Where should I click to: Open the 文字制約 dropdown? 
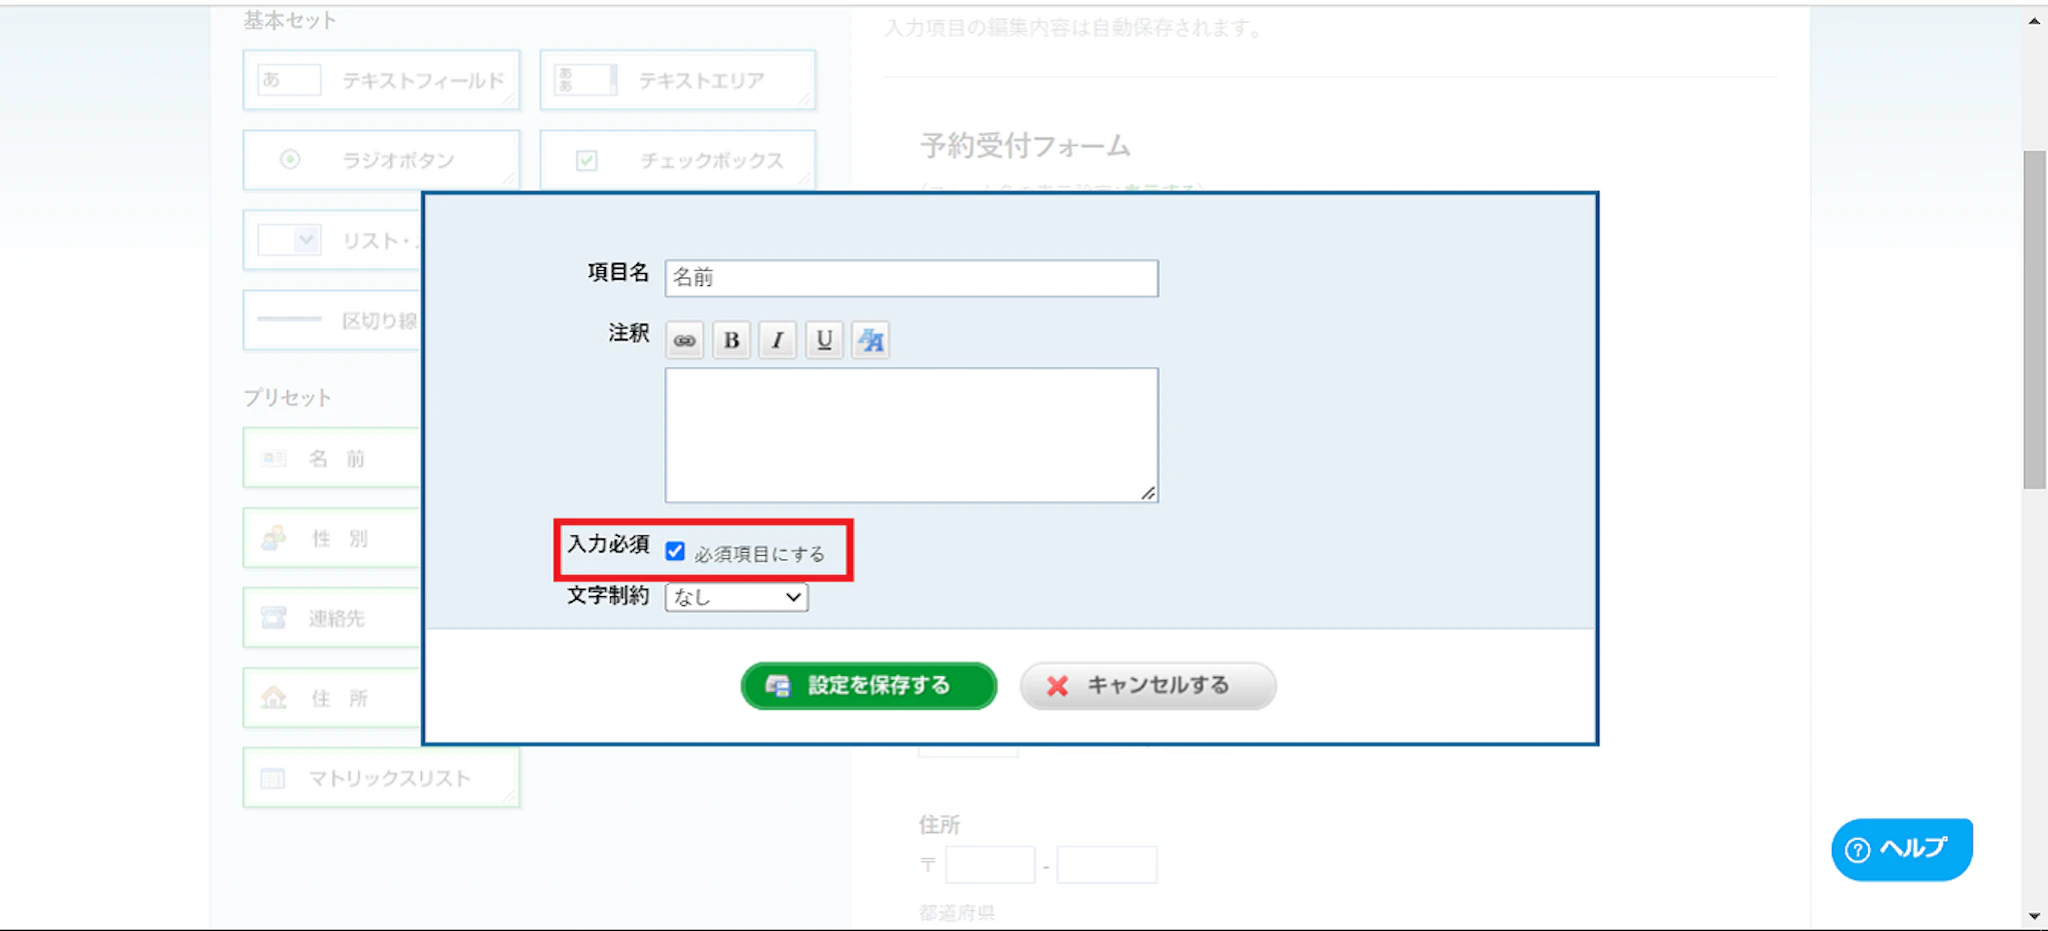(x=736, y=597)
